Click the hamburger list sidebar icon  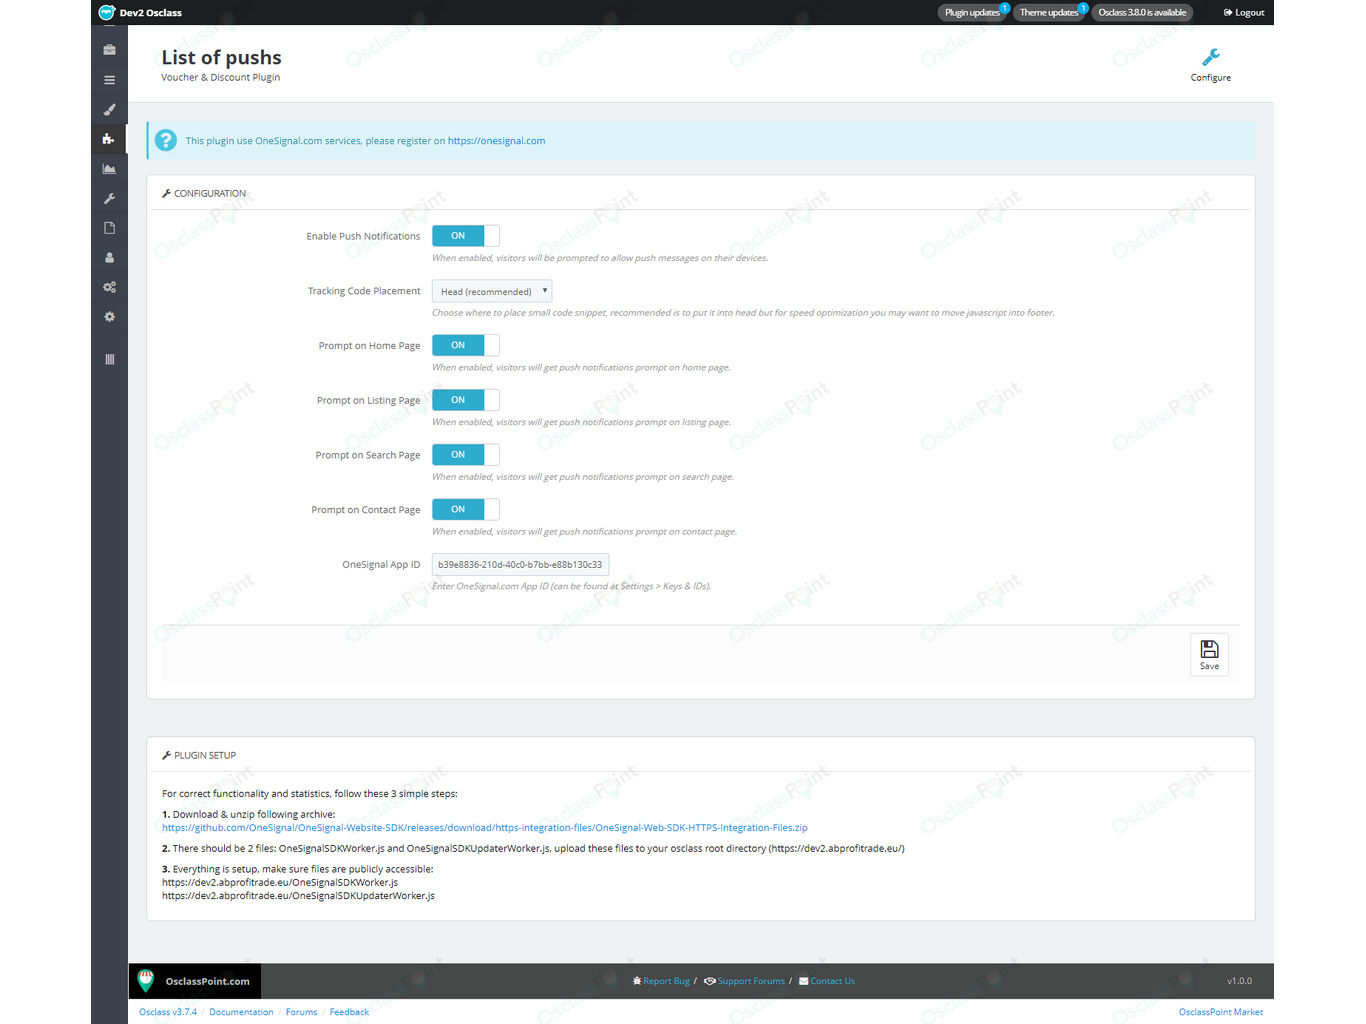[x=109, y=80]
